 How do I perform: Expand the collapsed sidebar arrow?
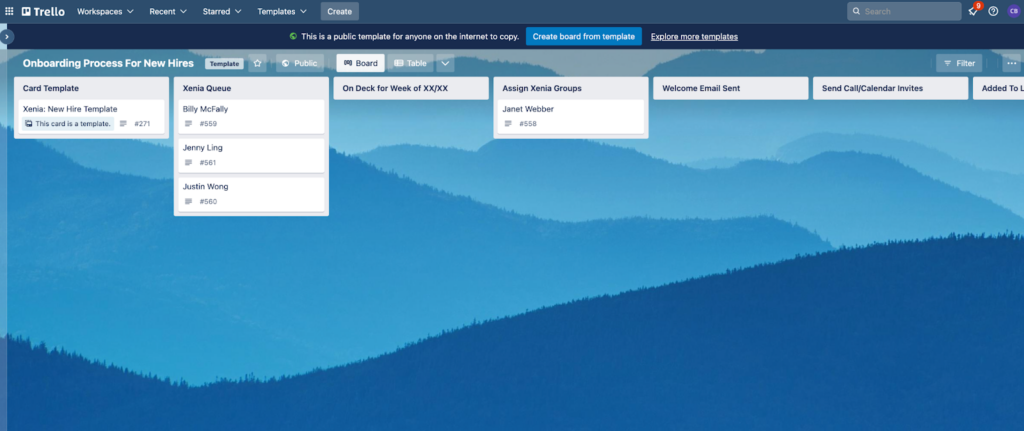coord(7,37)
